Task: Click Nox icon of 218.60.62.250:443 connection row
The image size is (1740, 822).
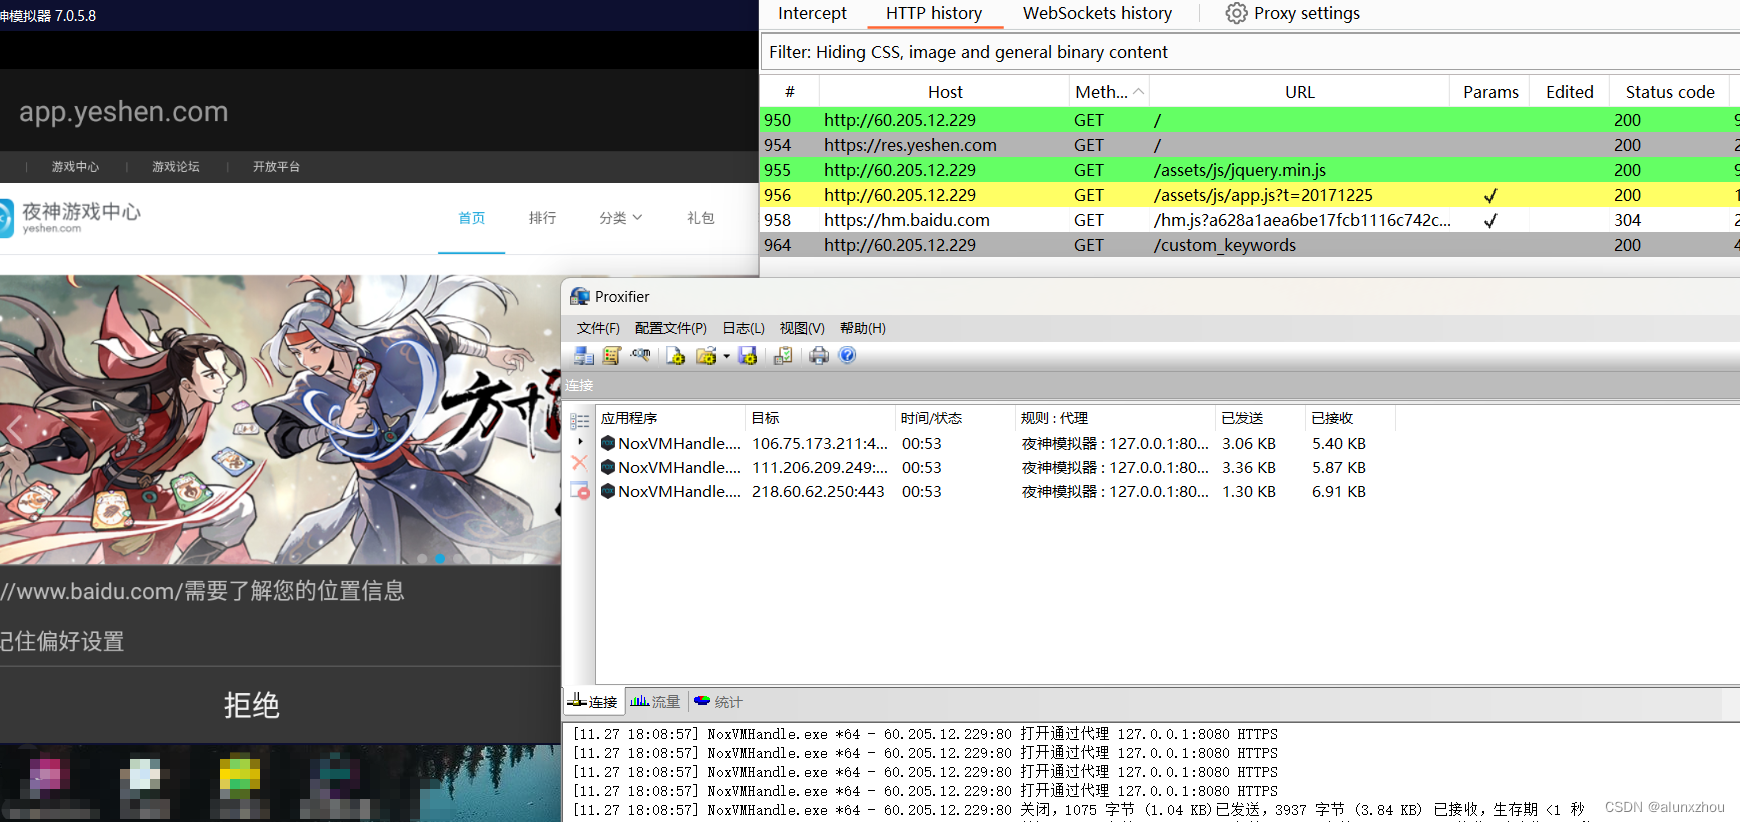Action: point(608,491)
